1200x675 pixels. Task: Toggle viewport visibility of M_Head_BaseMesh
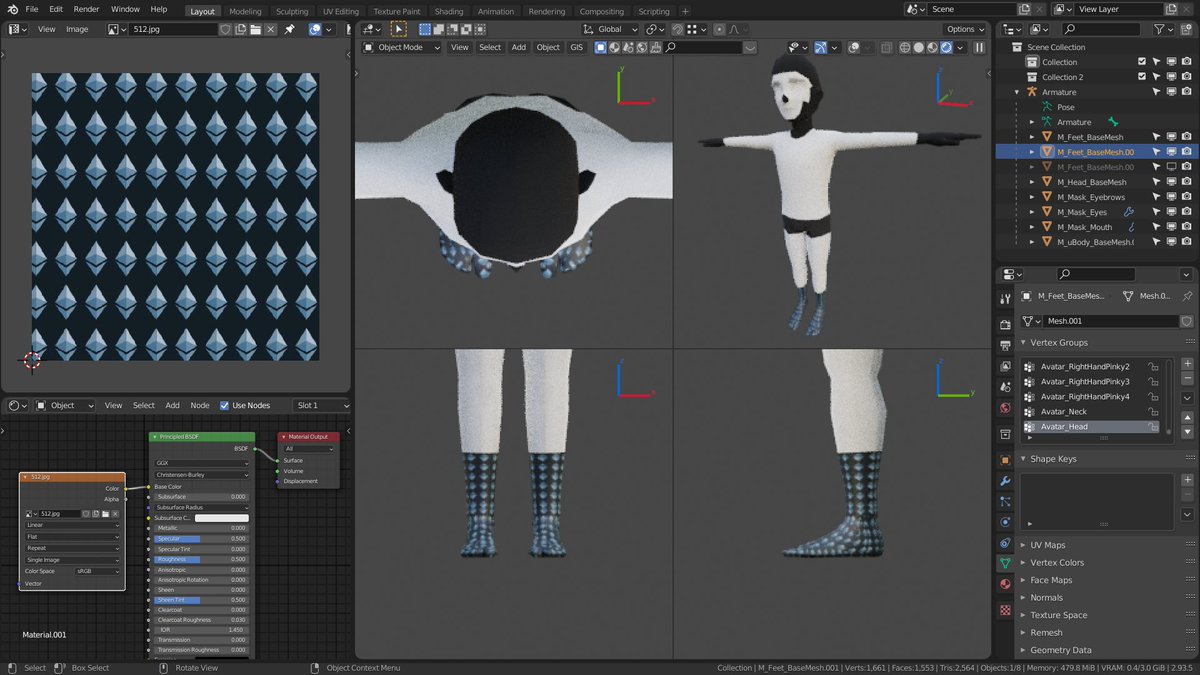1171,182
